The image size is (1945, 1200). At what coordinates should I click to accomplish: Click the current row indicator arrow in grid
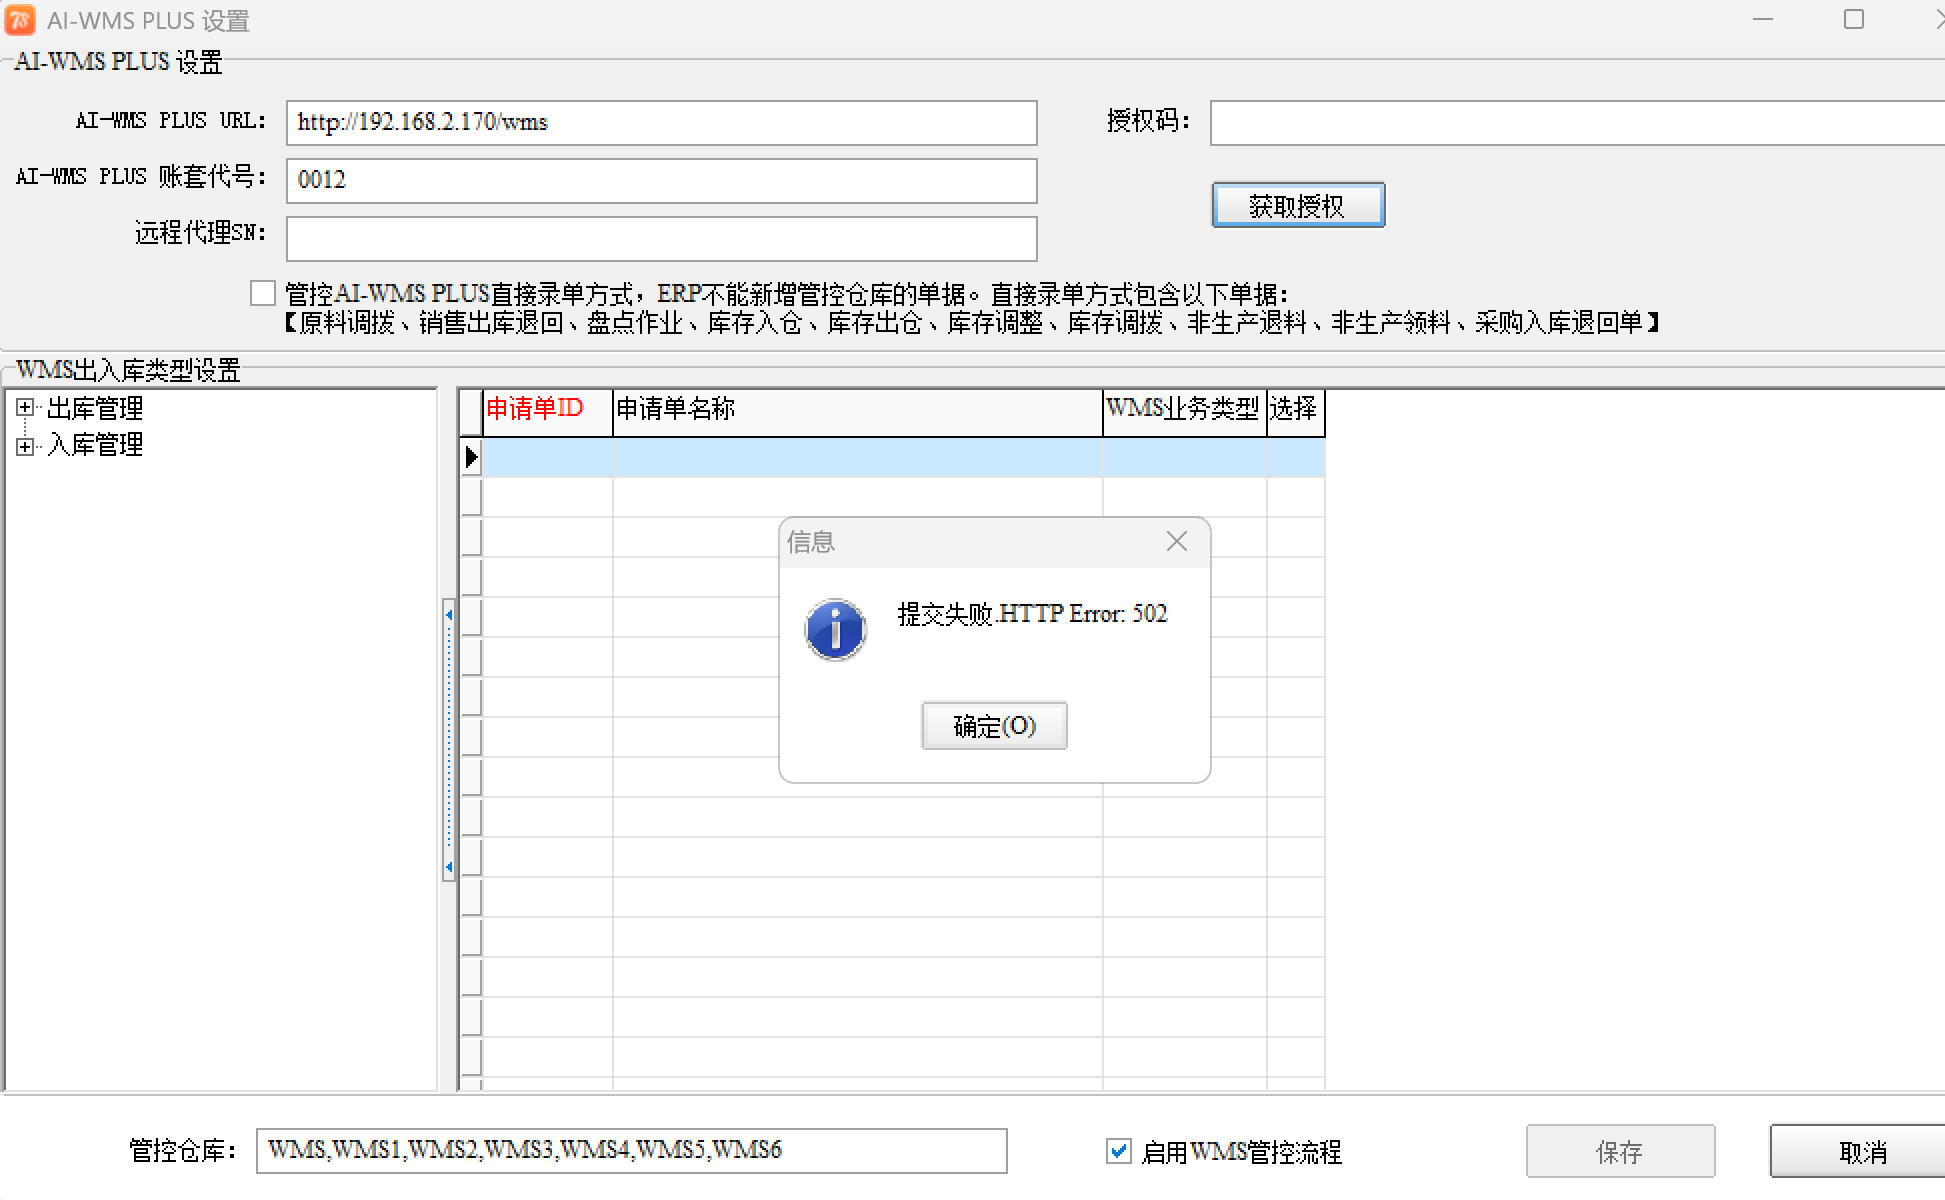pyautogui.click(x=471, y=458)
